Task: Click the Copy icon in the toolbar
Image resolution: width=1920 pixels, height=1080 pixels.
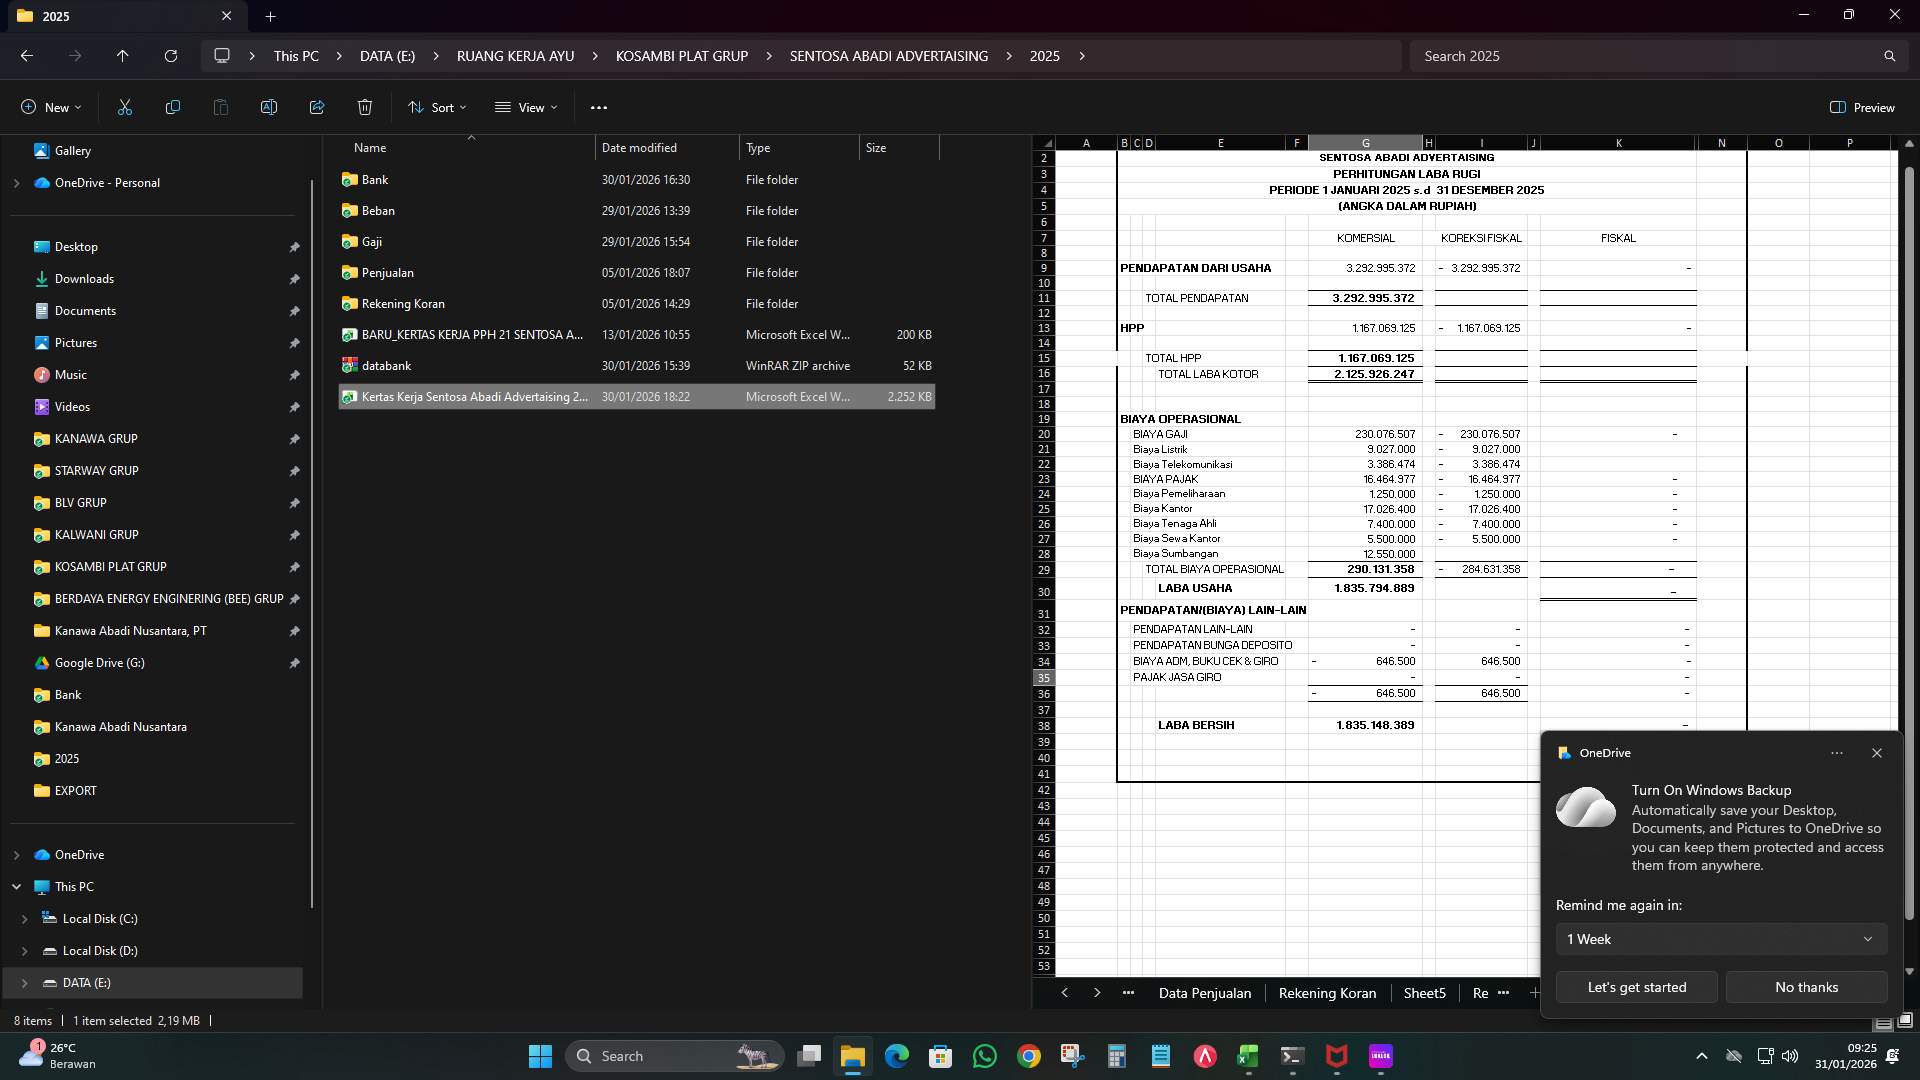Action: click(x=172, y=107)
